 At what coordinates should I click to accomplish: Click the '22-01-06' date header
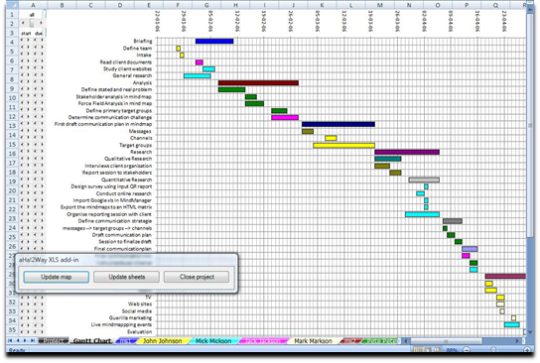pos(157,21)
